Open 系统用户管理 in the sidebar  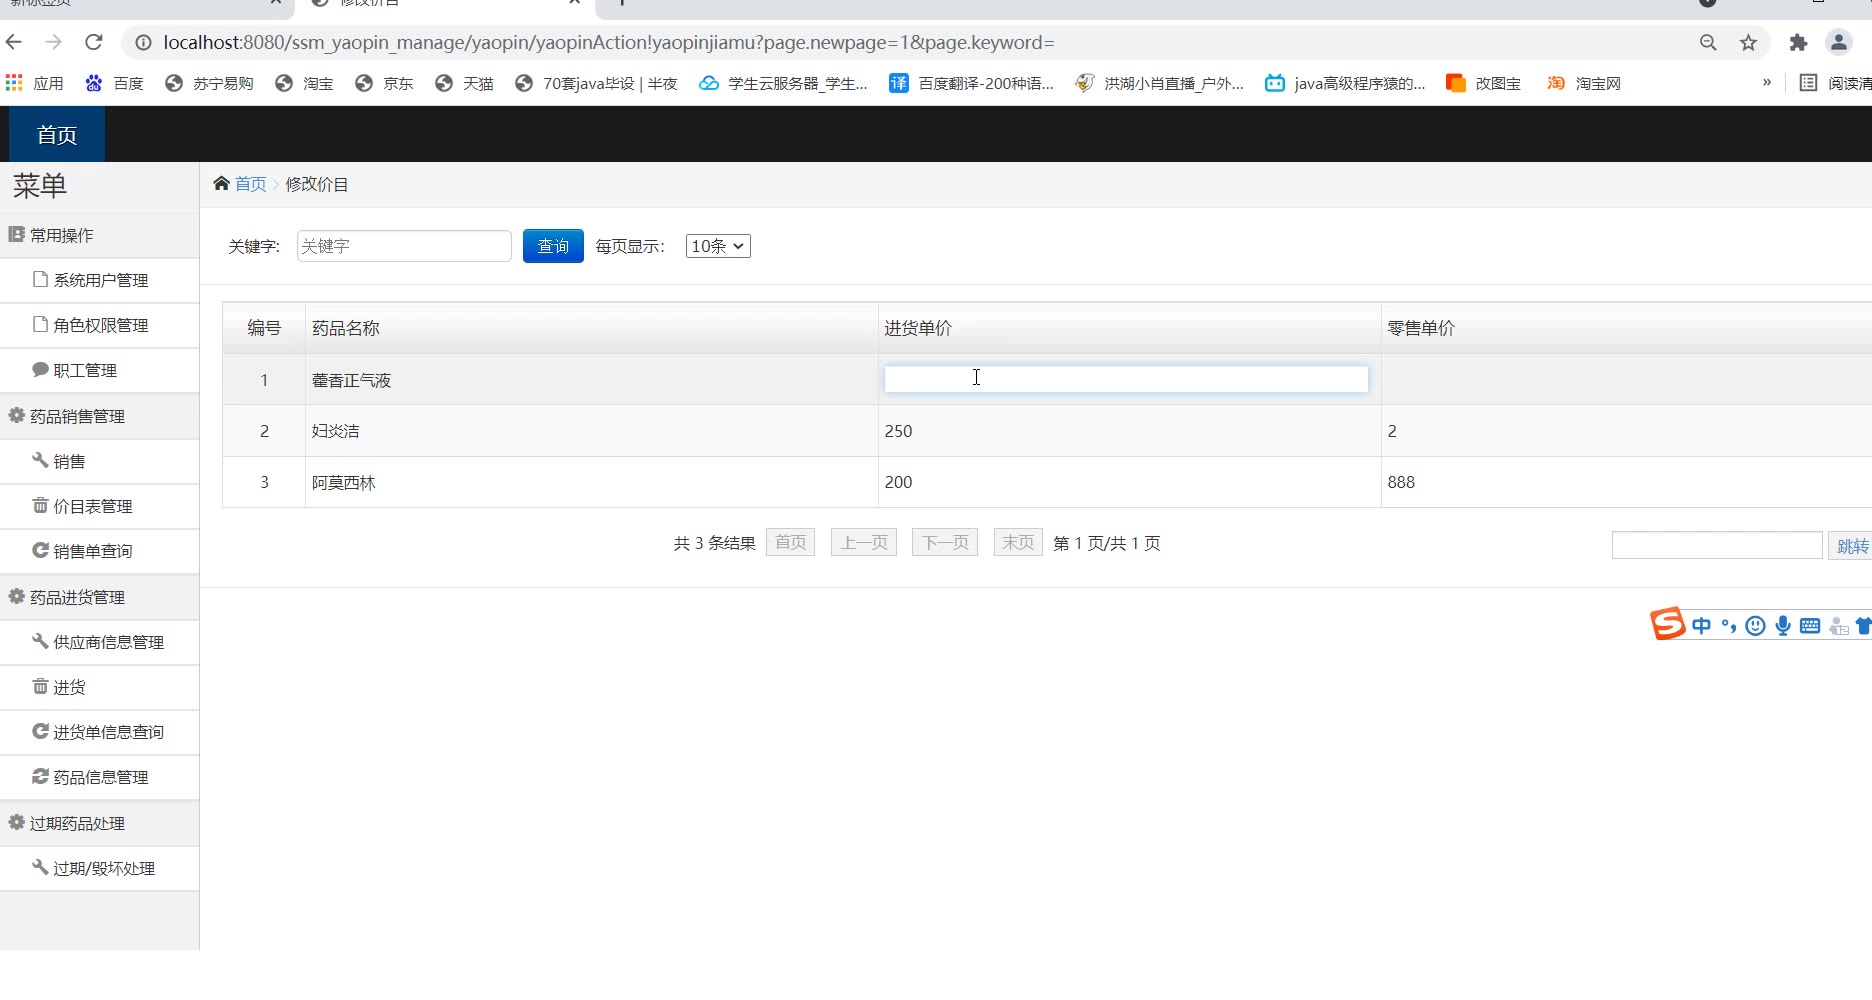100,280
